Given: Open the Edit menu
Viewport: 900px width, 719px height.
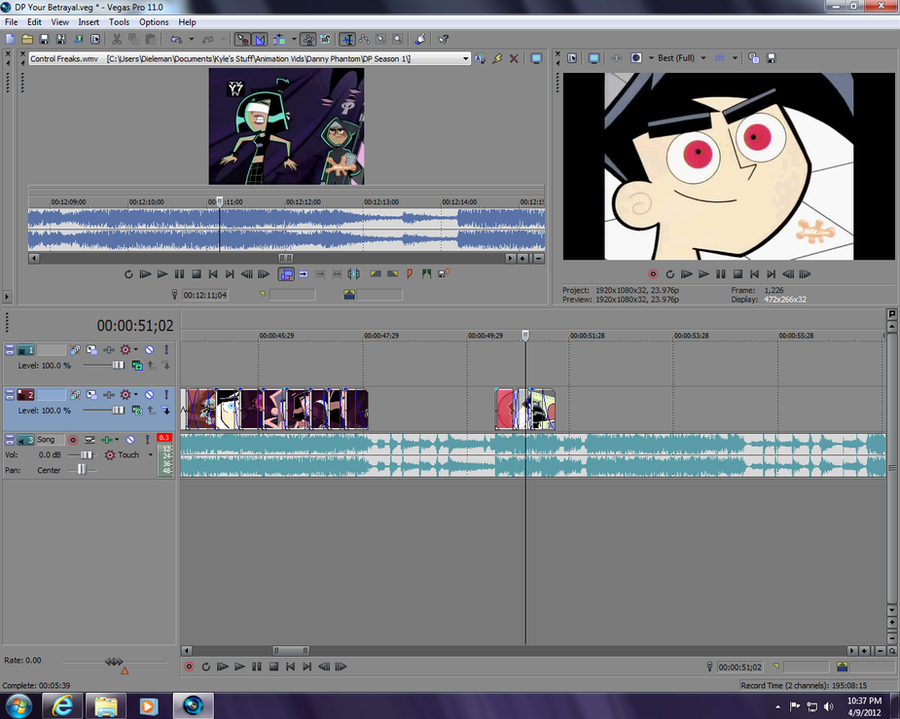Looking at the screenshot, I should [34, 22].
